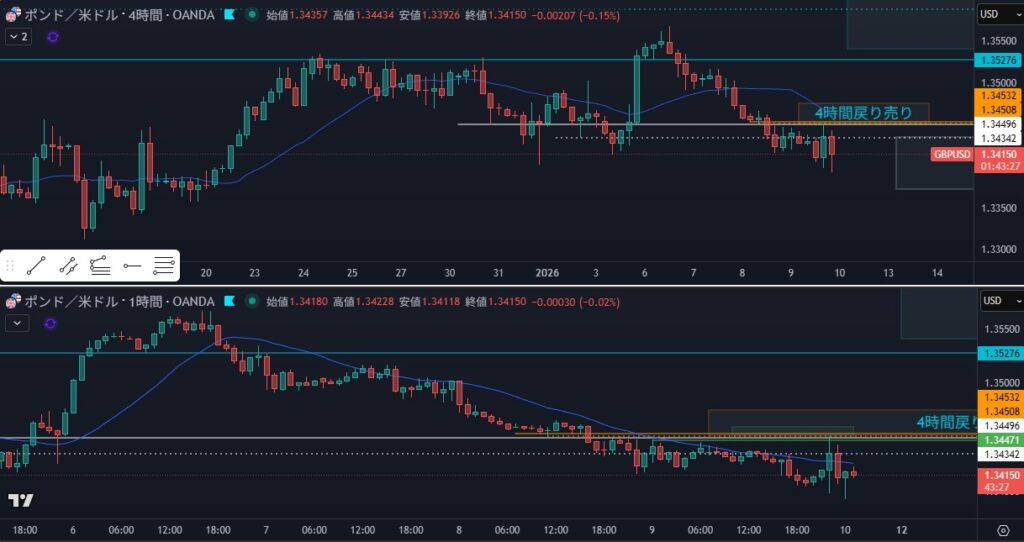Click the 4時間戻り売り annotation on upper chart

[862, 113]
